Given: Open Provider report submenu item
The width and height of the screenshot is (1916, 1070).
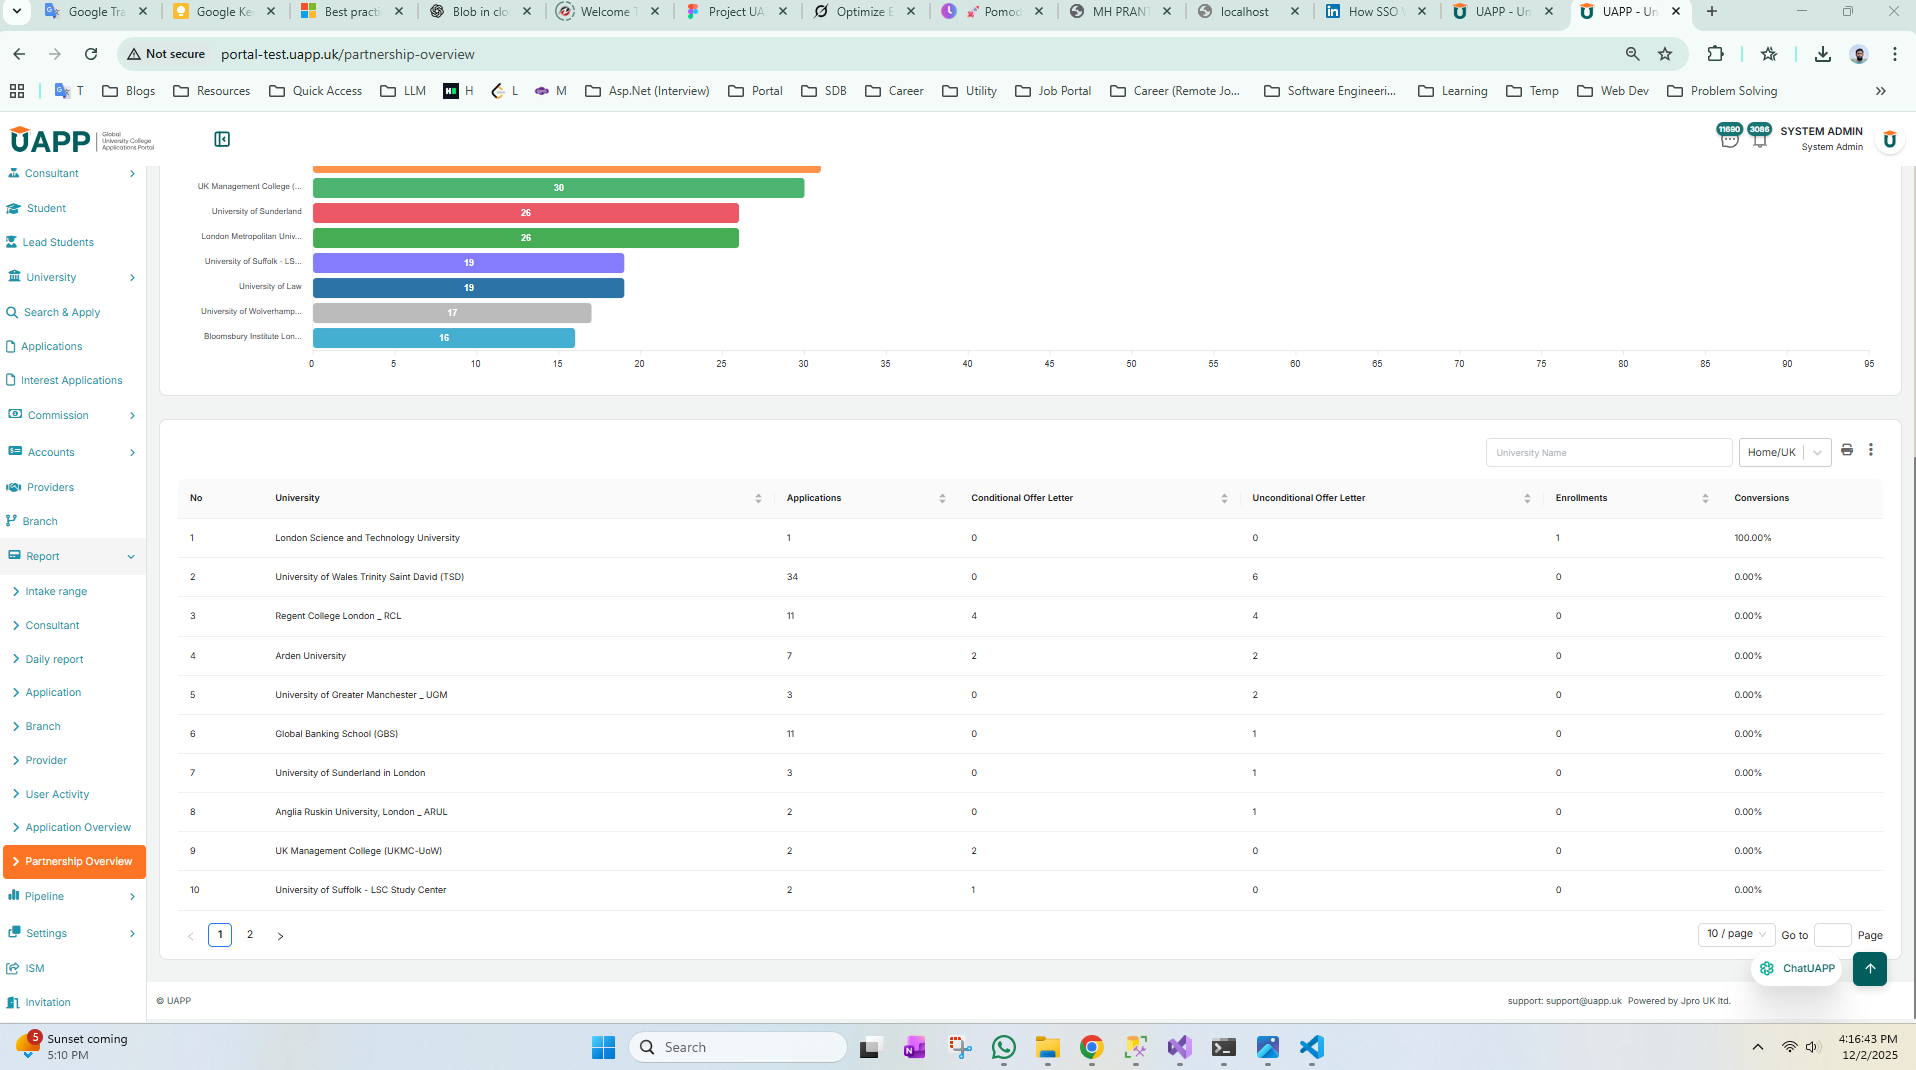Looking at the screenshot, I should (46, 760).
